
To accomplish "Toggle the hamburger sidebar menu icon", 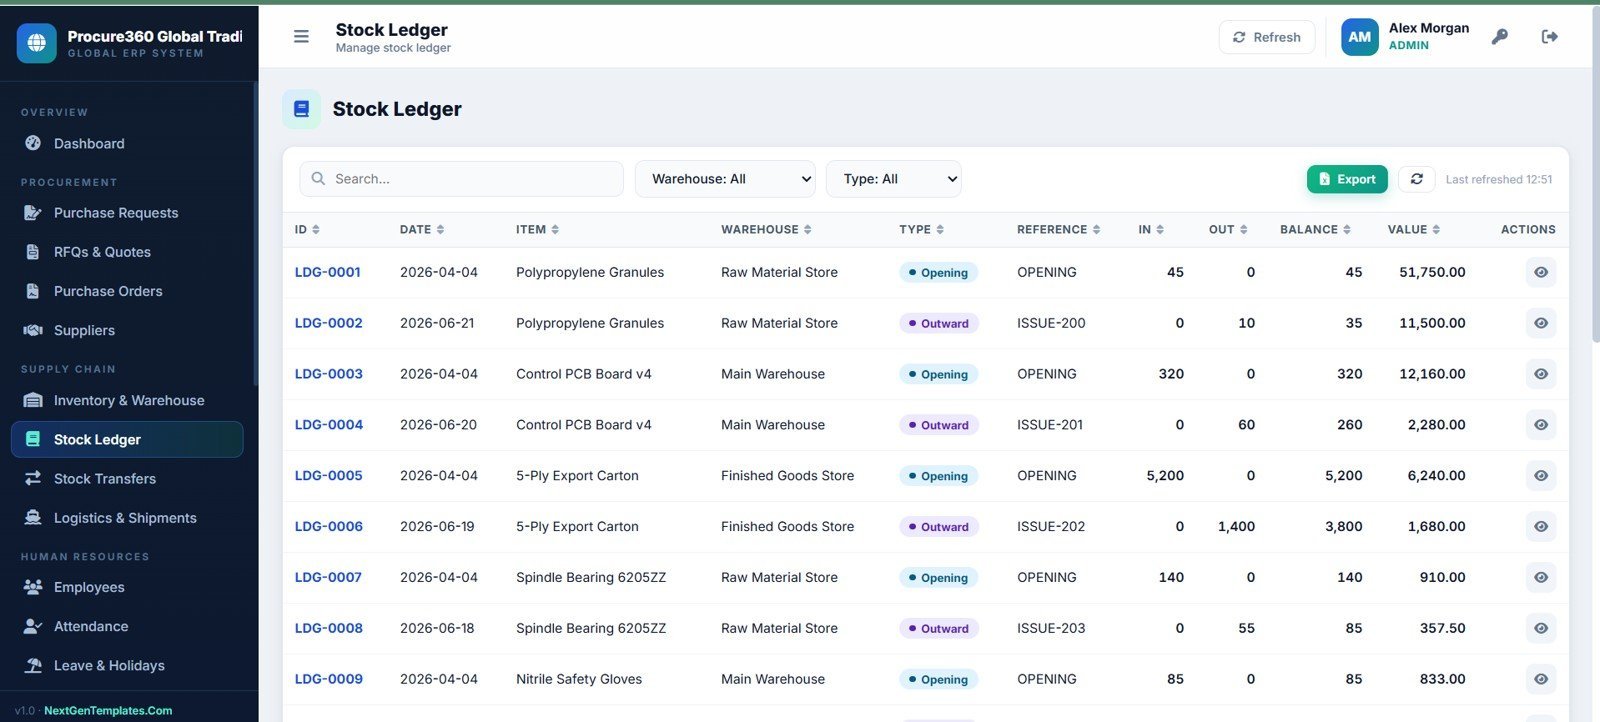I will pyautogui.click(x=301, y=37).
